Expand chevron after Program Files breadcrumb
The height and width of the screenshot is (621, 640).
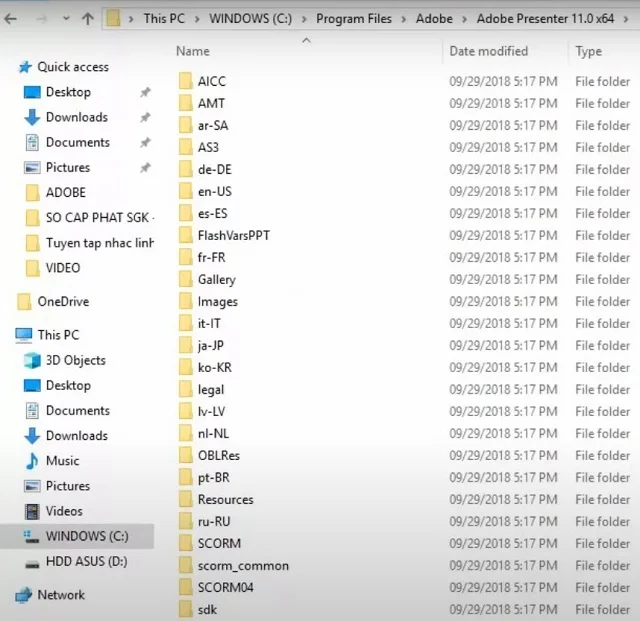pyautogui.click(x=404, y=19)
